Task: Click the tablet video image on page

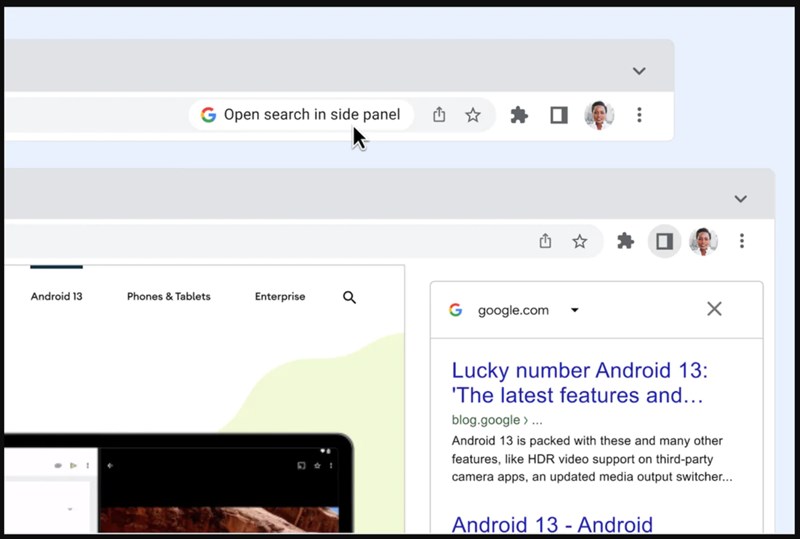Action: 219,520
